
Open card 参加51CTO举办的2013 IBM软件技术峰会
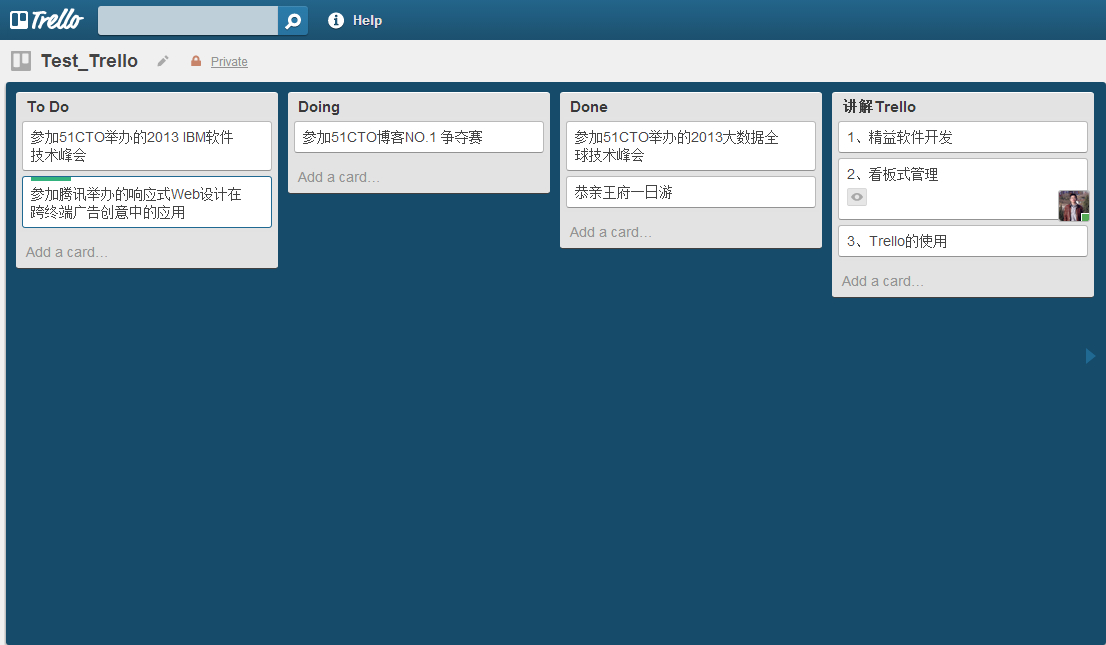pyautogui.click(x=147, y=146)
